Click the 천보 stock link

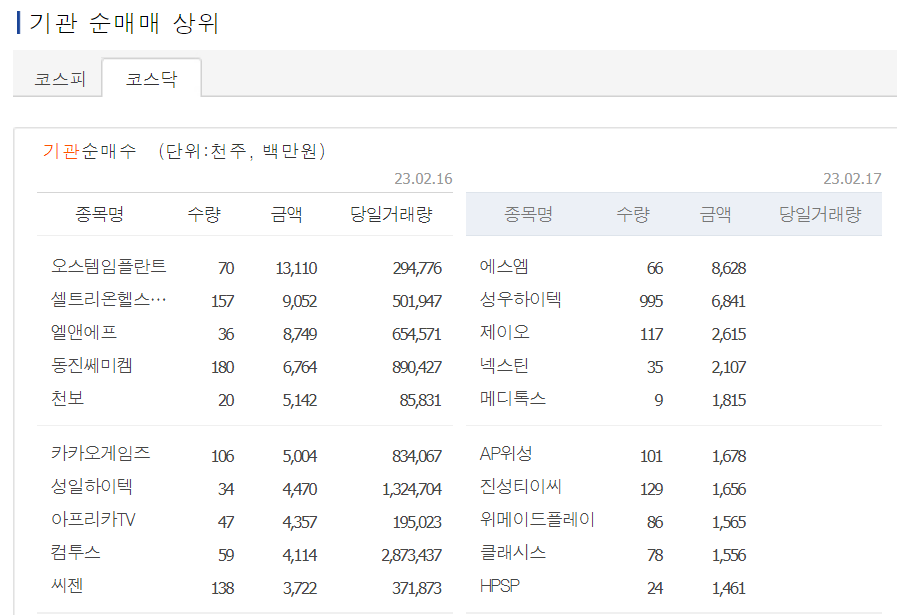coord(68,399)
